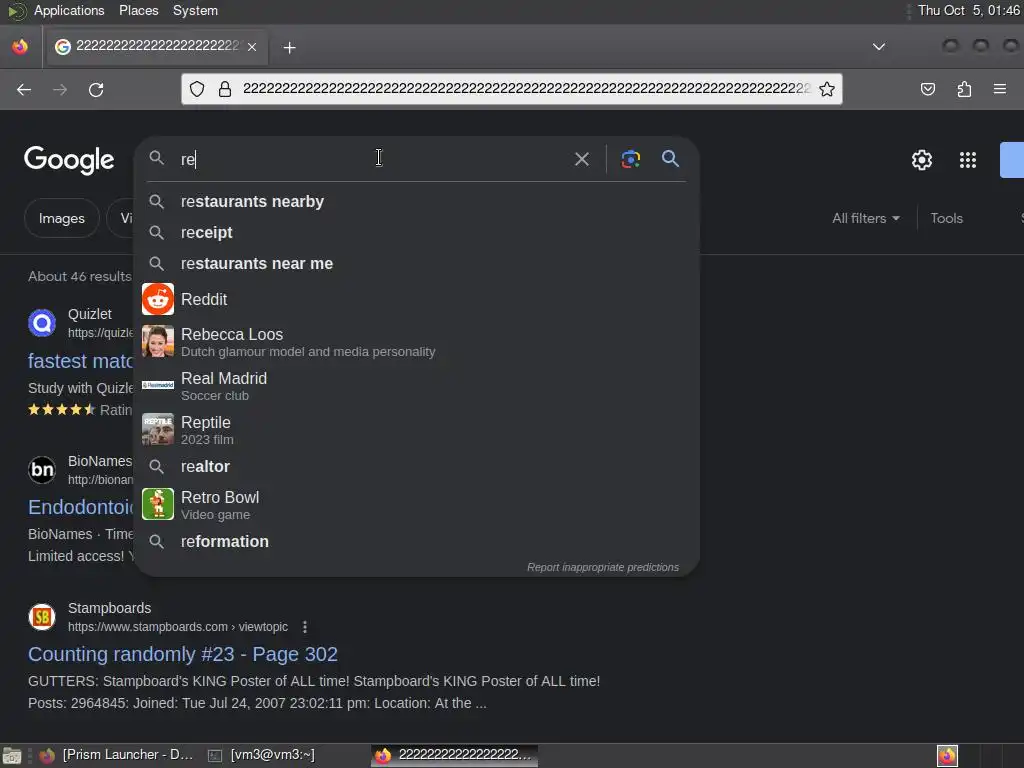Open a new tab with the plus button
Viewport: 1024px width, 768px height.
(x=289, y=47)
